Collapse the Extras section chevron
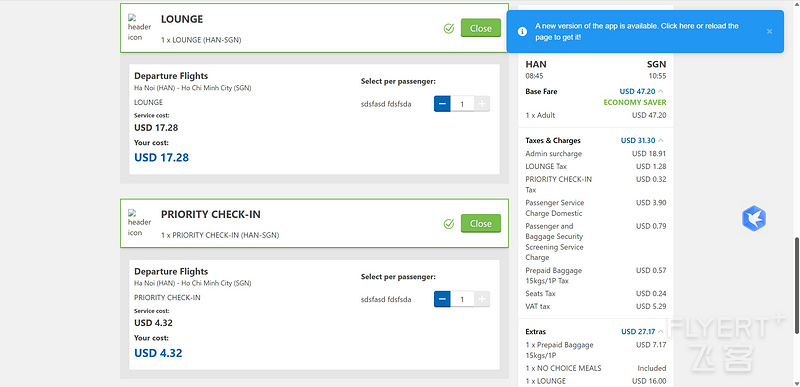The width and height of the screenshot is (800, 387). click(x=662, y=331)
